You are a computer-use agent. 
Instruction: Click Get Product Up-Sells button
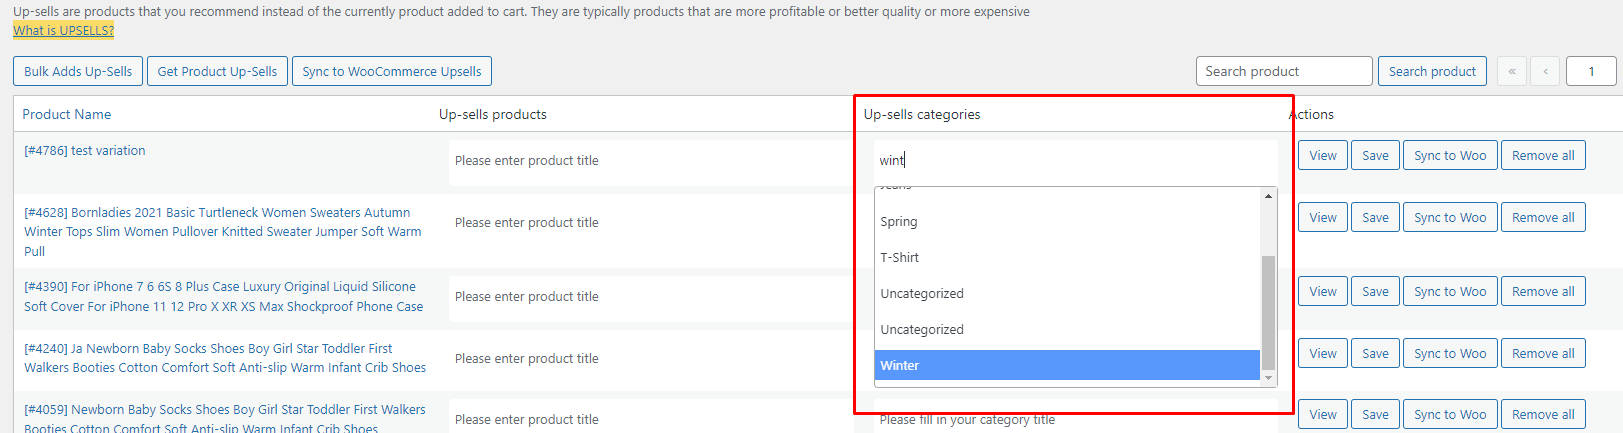[217, 71]
